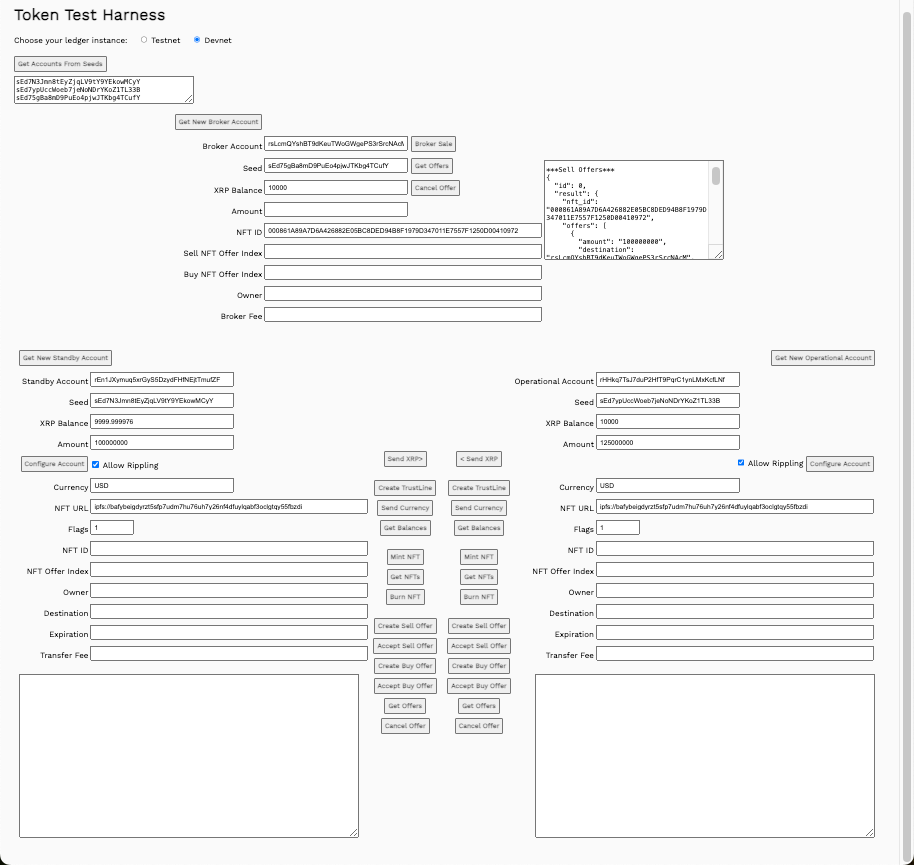The height and width of the screenshot is (865, 914).
Task: Click Get Accounts From Seeds button
Action: (60, 64)
